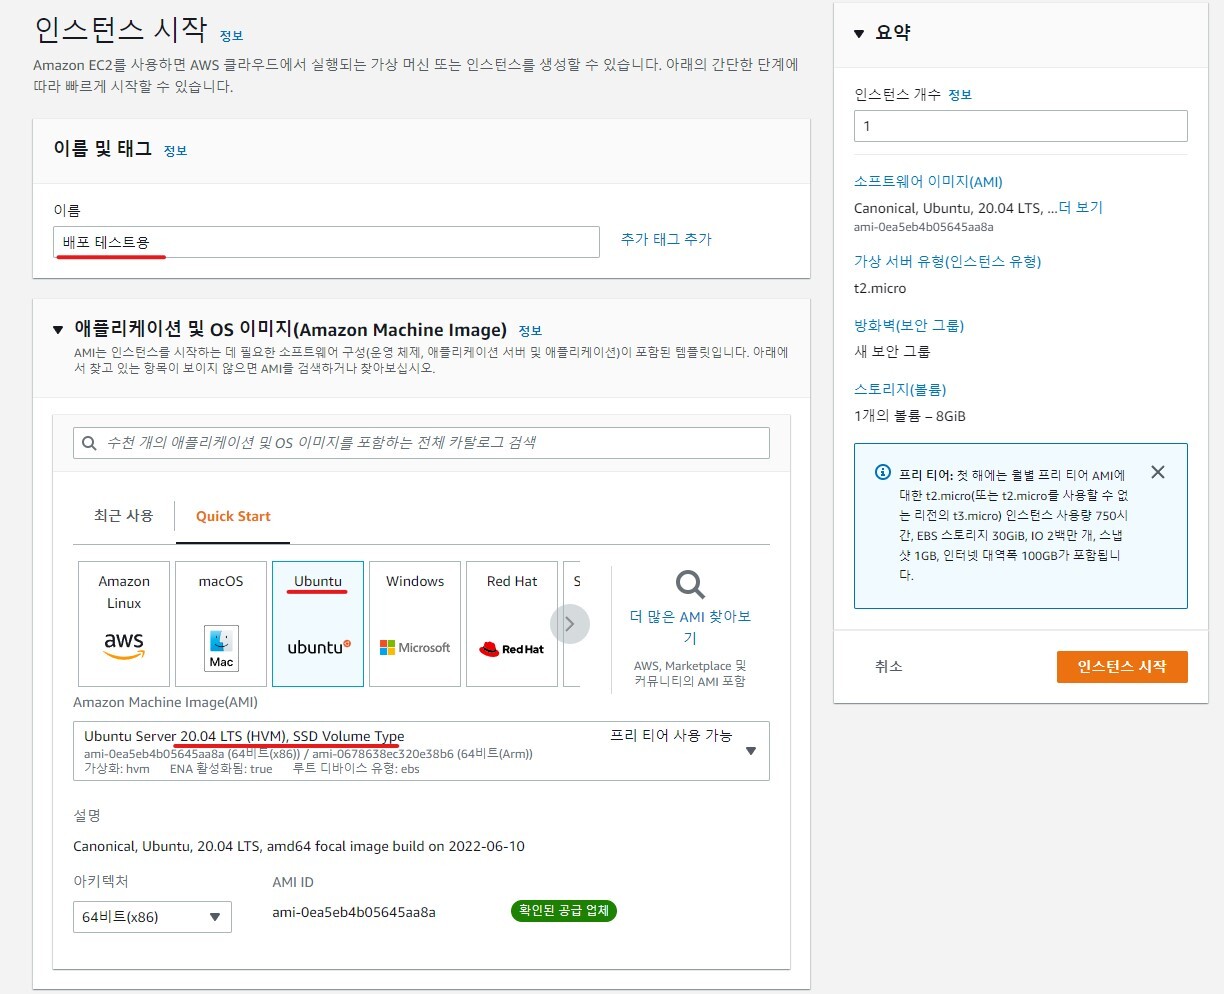Click 방화벽(보안 그룹) summary link
The image size is (1224, 994).
click(909, 326)
